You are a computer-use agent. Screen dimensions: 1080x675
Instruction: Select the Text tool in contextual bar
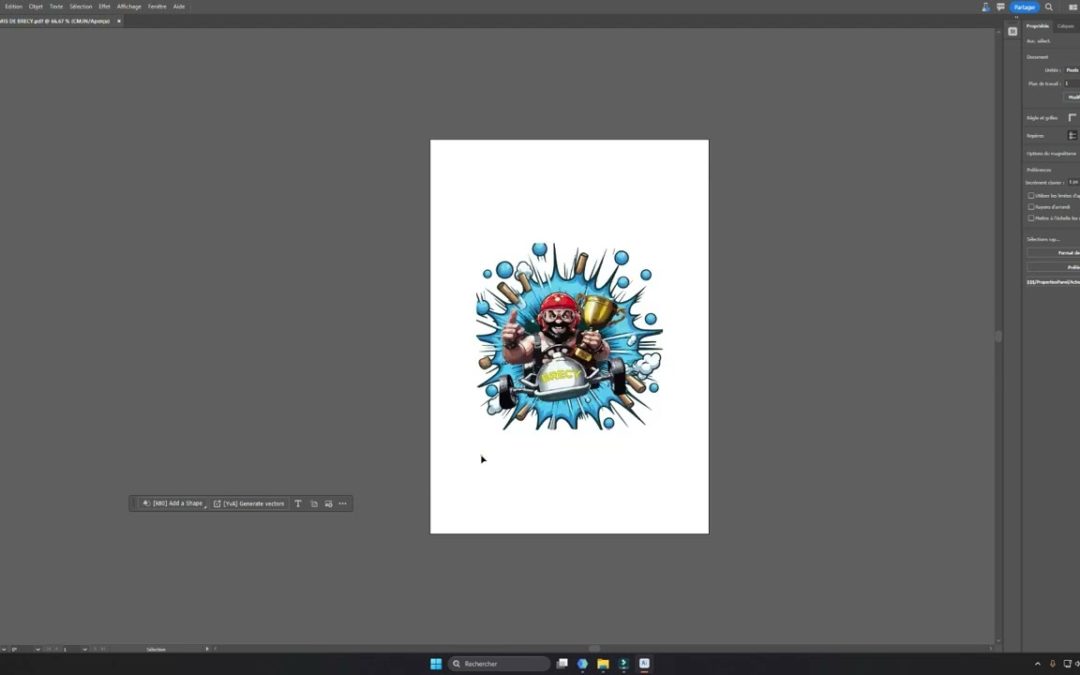pyautogui.click(x=298, y=503)
